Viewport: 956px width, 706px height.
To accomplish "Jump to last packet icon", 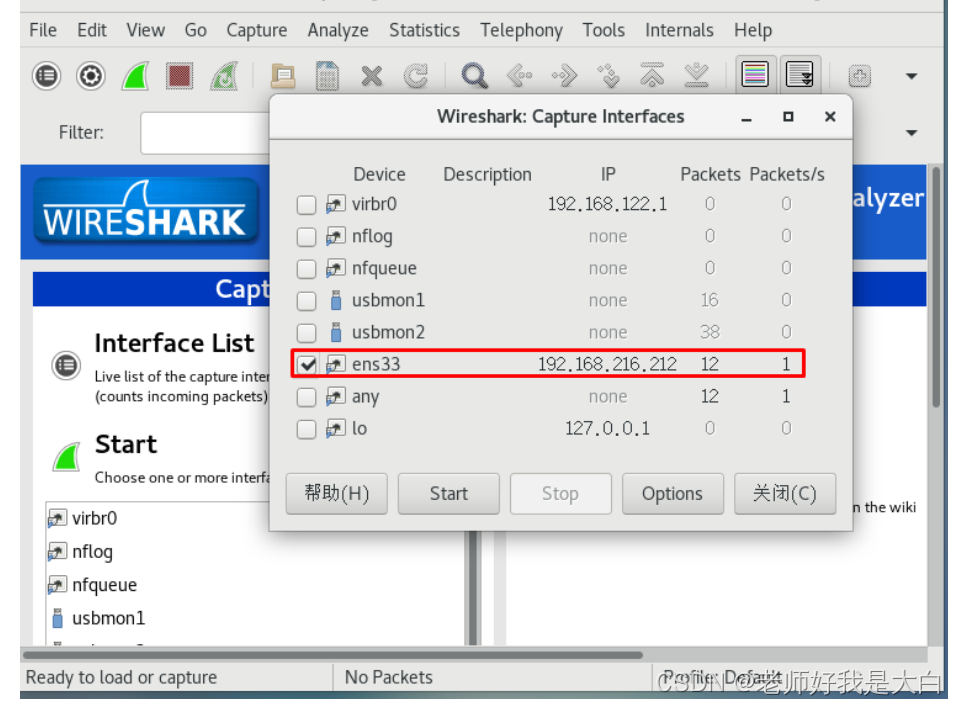I will click(696, 76).
